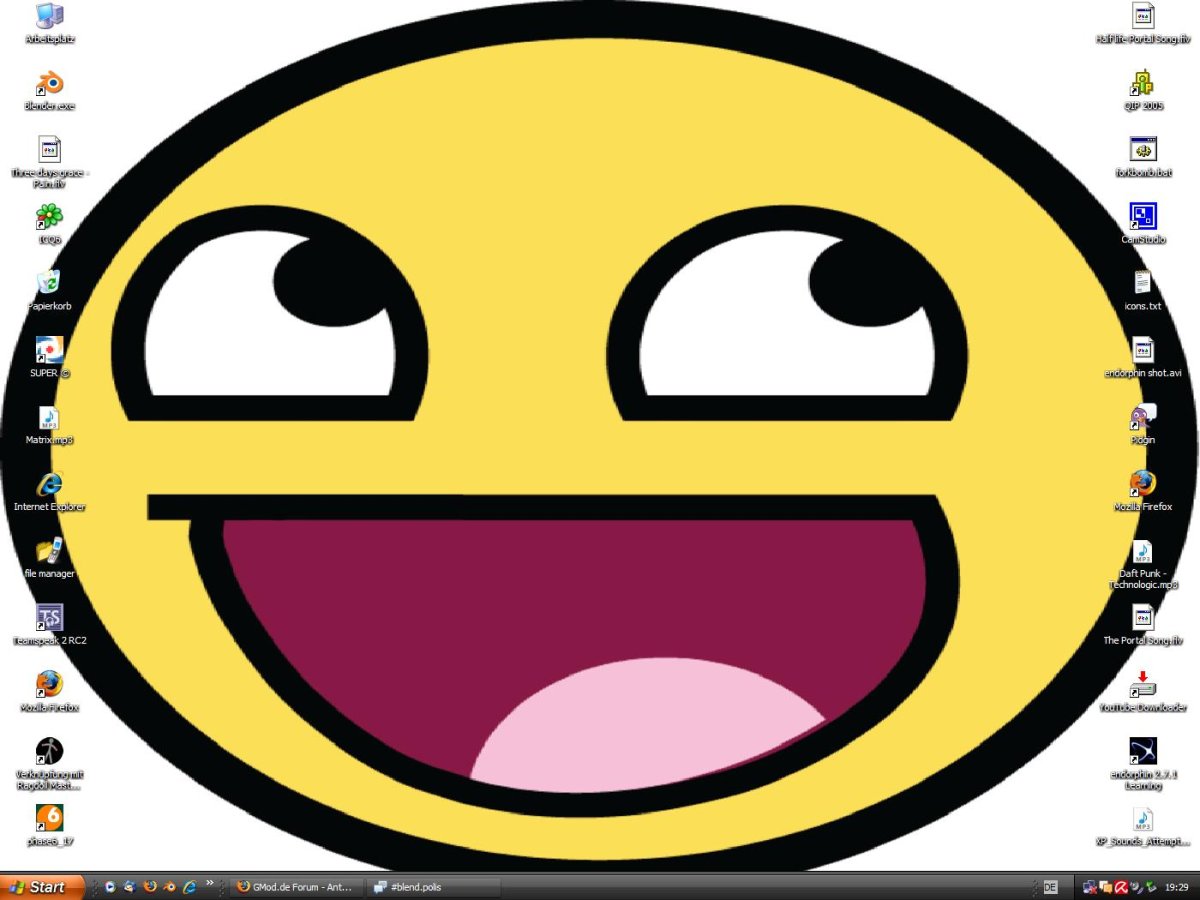The image size is (1200, 900).
Task: Select the Arbeitsplatz computer icon
Action: pos(49,17)
